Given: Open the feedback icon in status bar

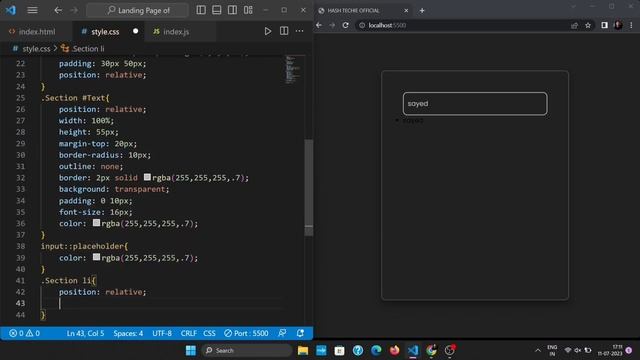Looking at the screenshot, I should pos(282,333).
